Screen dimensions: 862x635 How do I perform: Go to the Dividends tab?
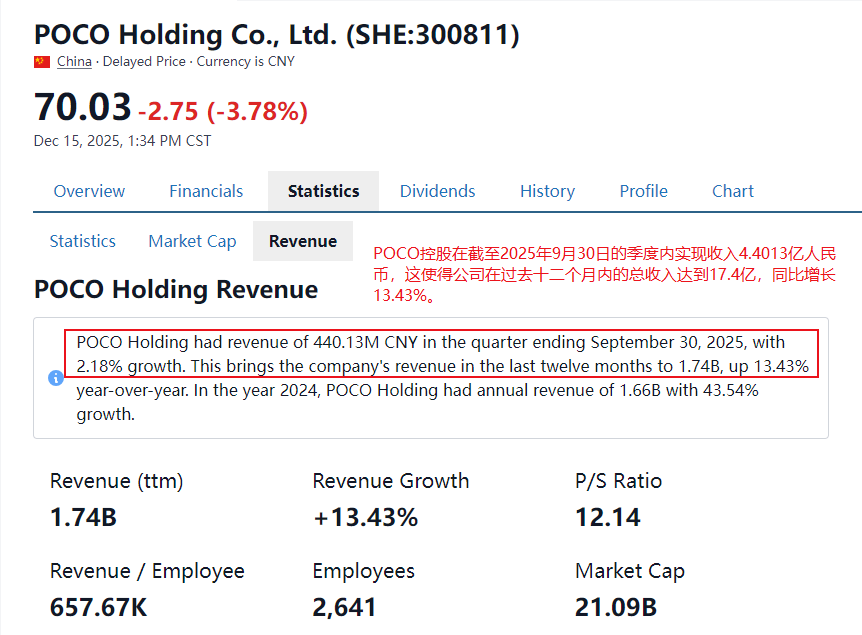437,191
